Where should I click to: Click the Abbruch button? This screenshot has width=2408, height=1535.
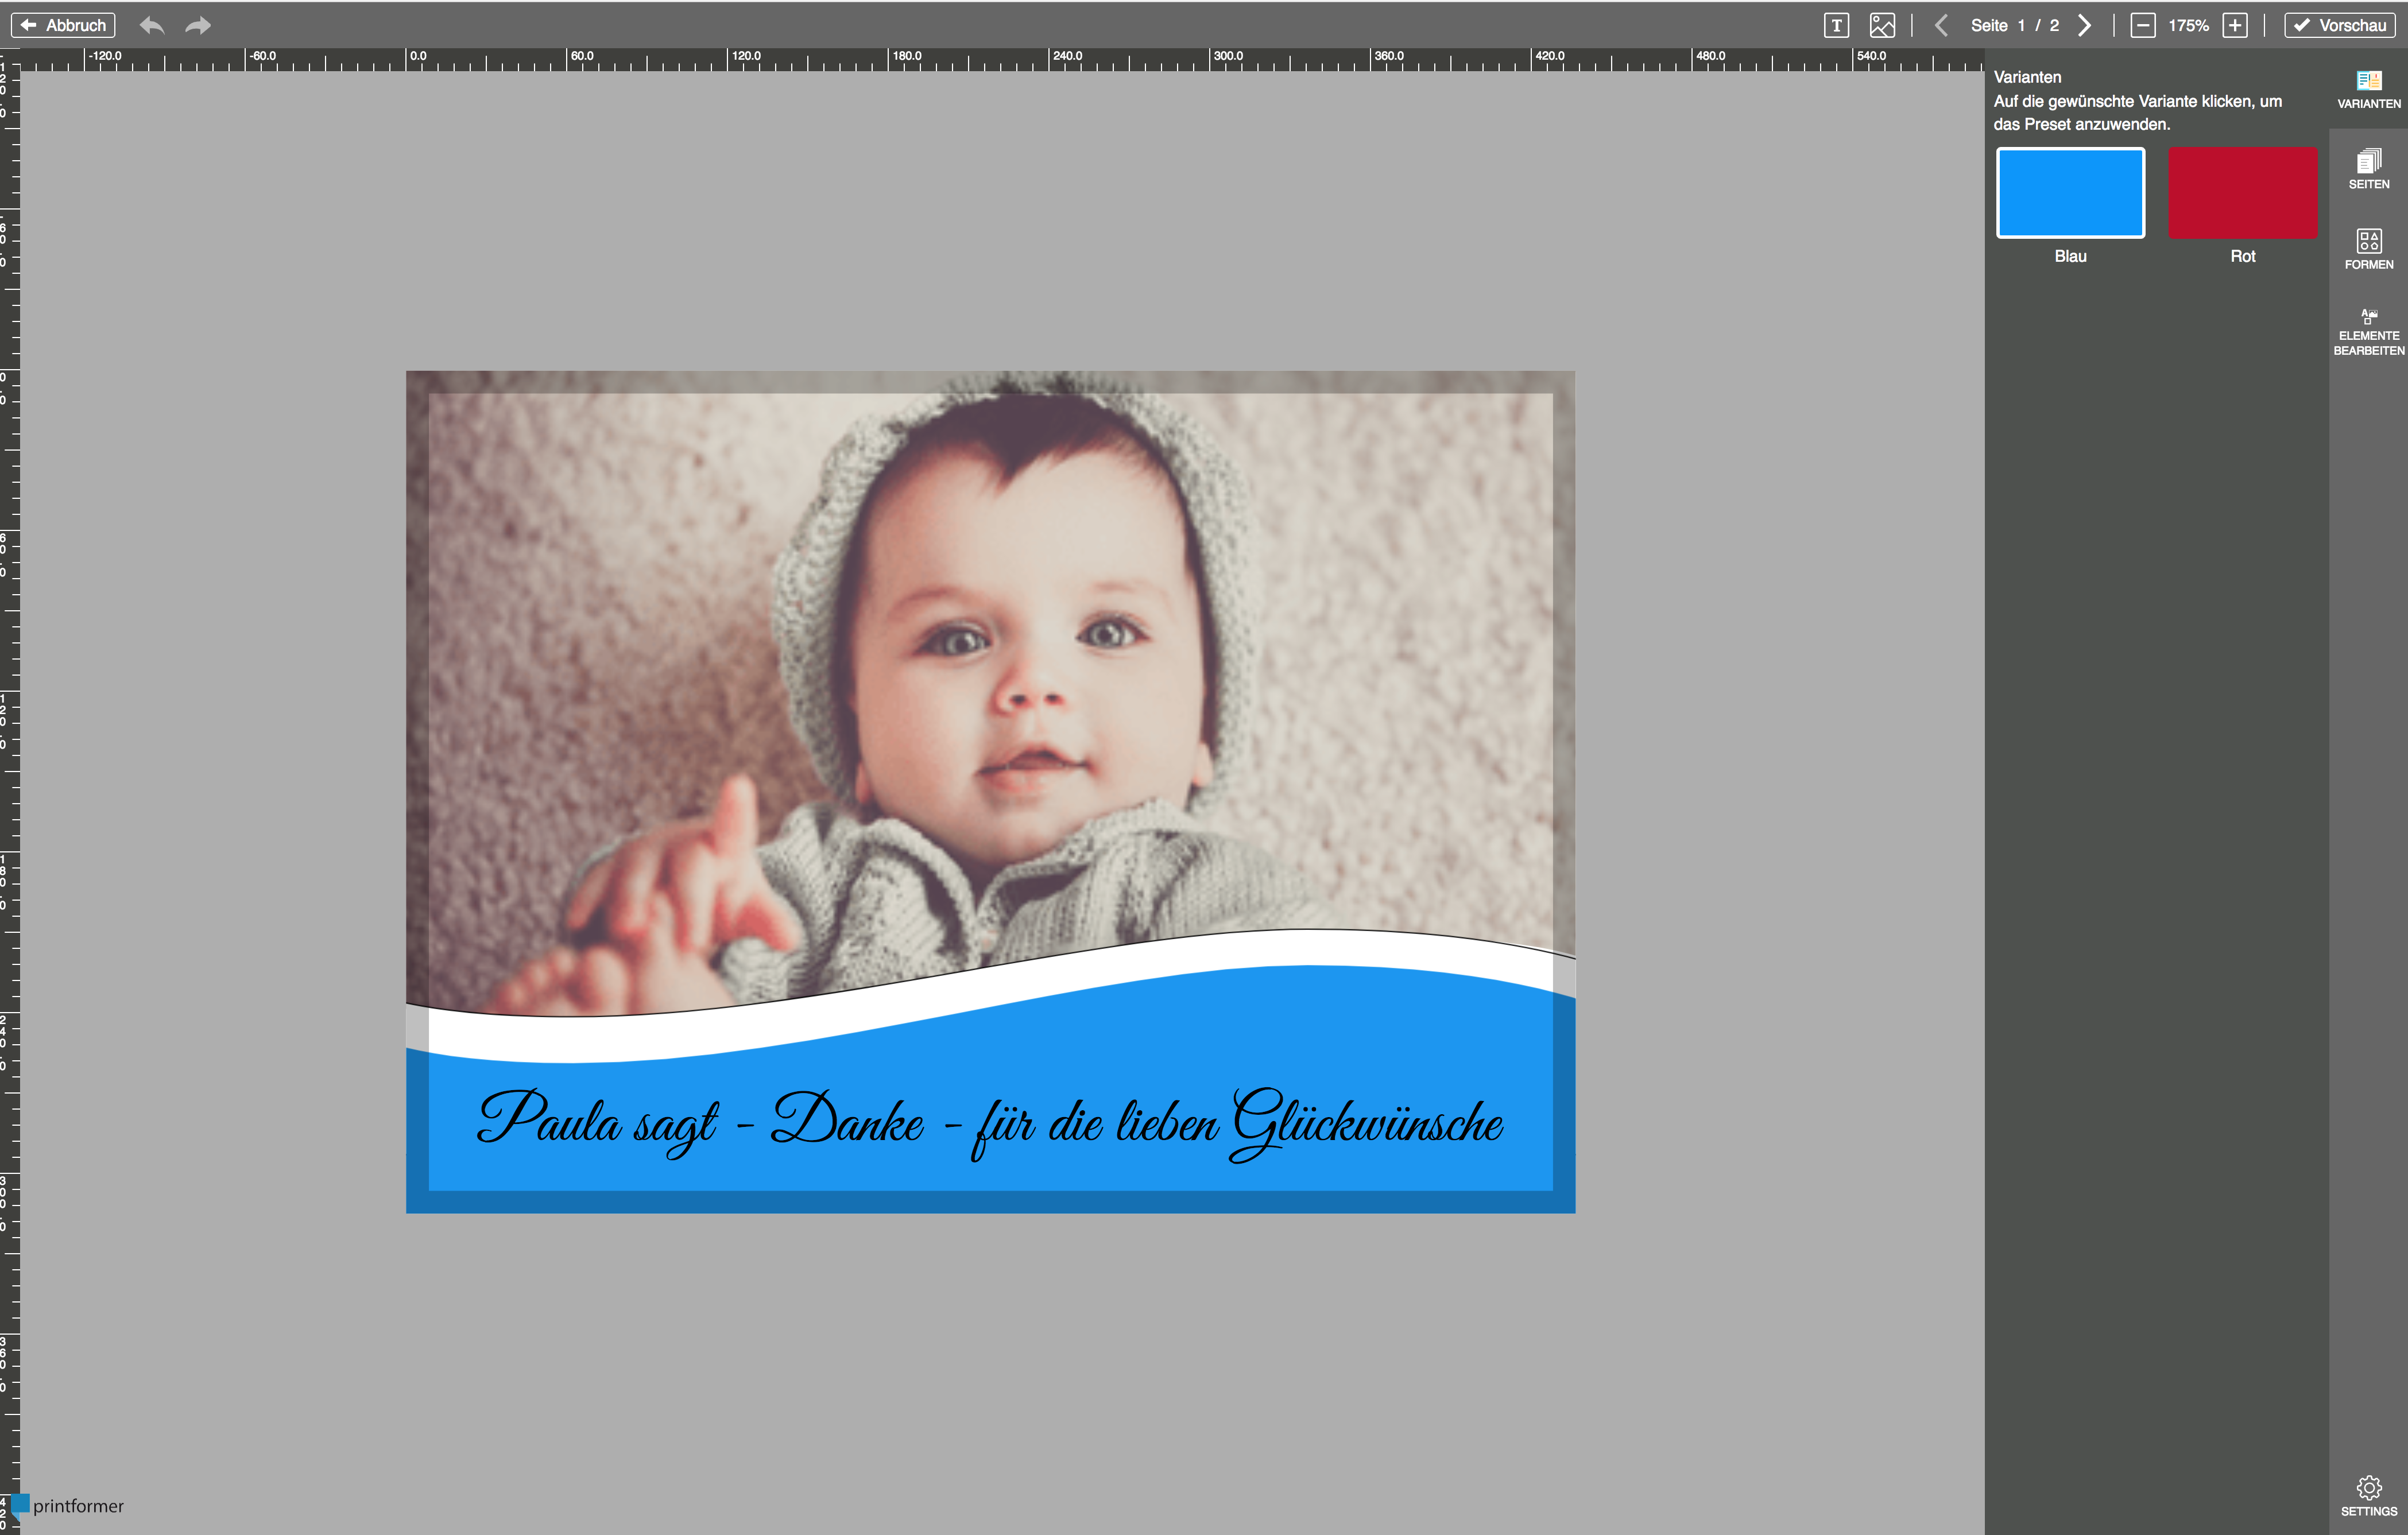pos(63,25)
